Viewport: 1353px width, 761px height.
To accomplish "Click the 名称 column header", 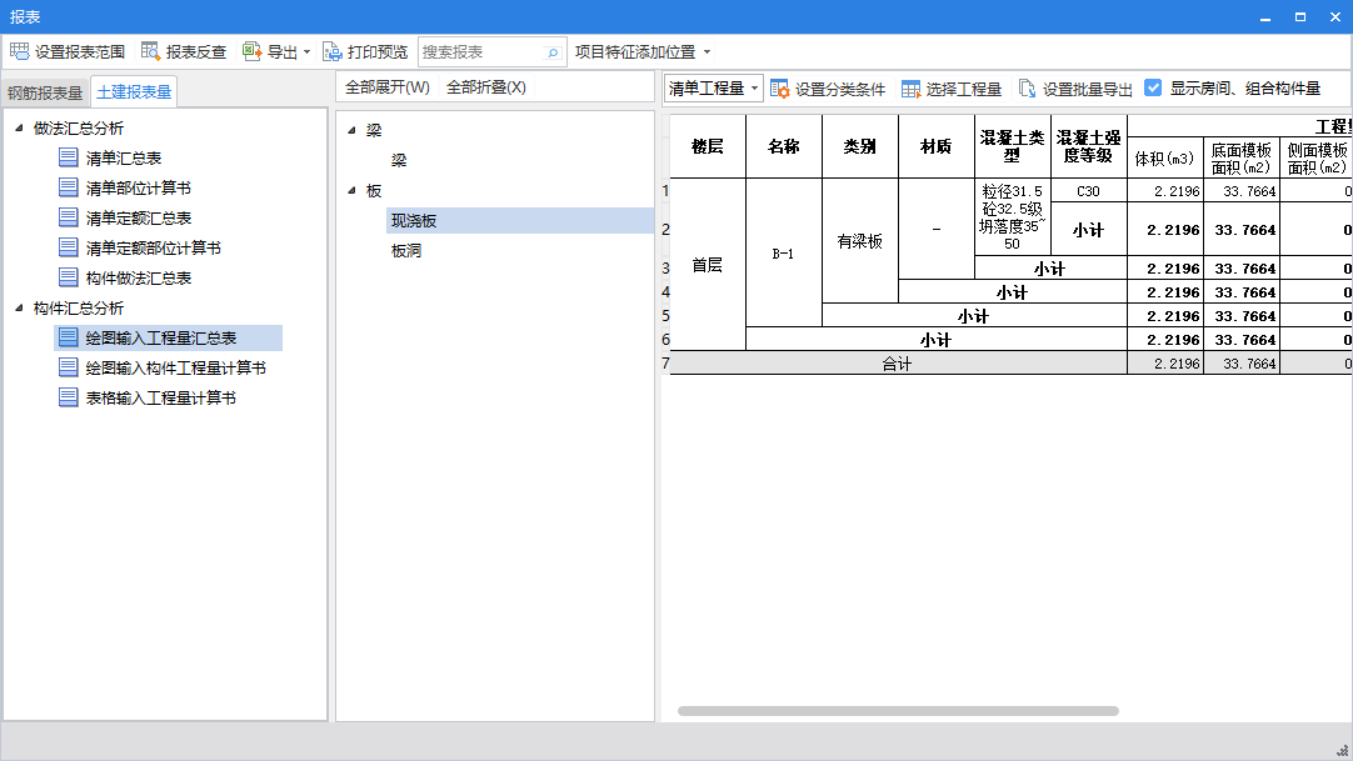I will click(784, 147).
